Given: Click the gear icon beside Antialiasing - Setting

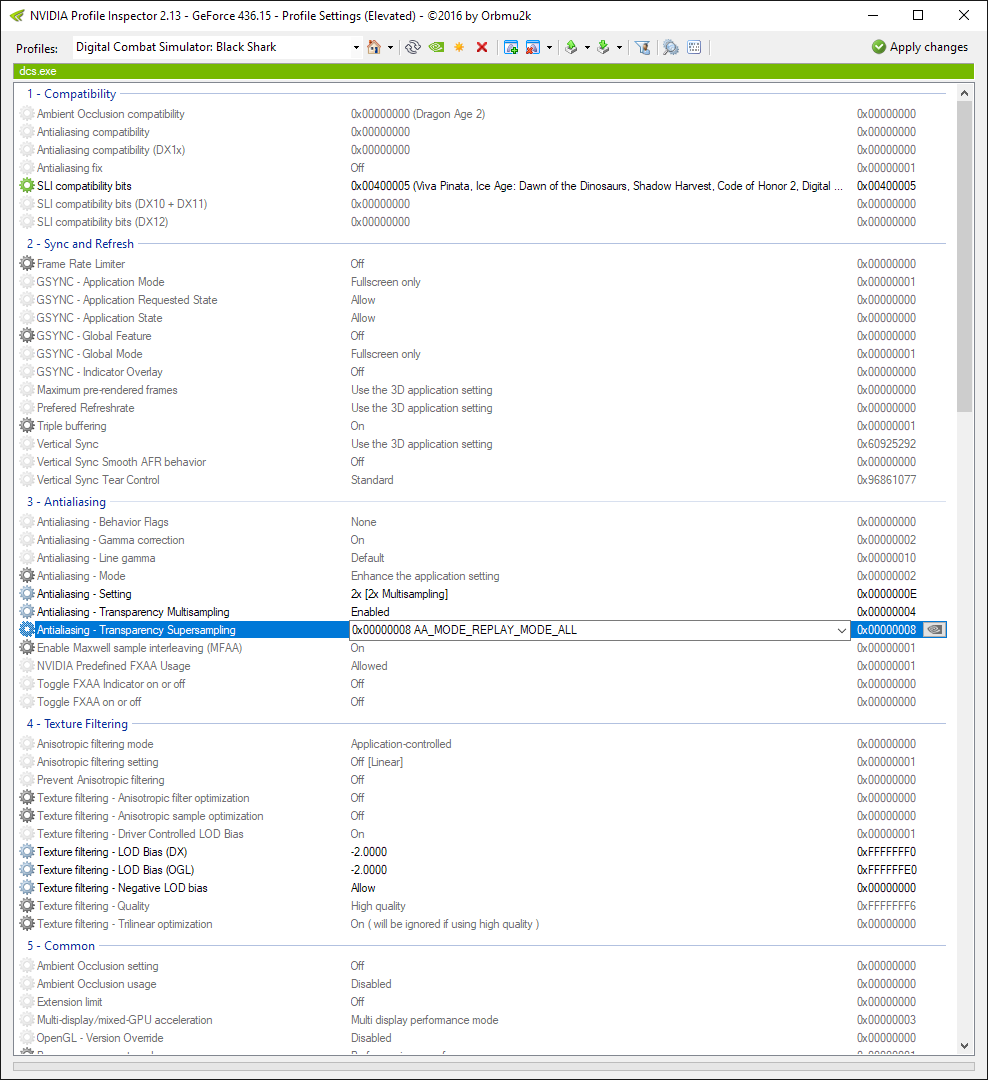Looking at the screenshot, I should pos(27,594).
